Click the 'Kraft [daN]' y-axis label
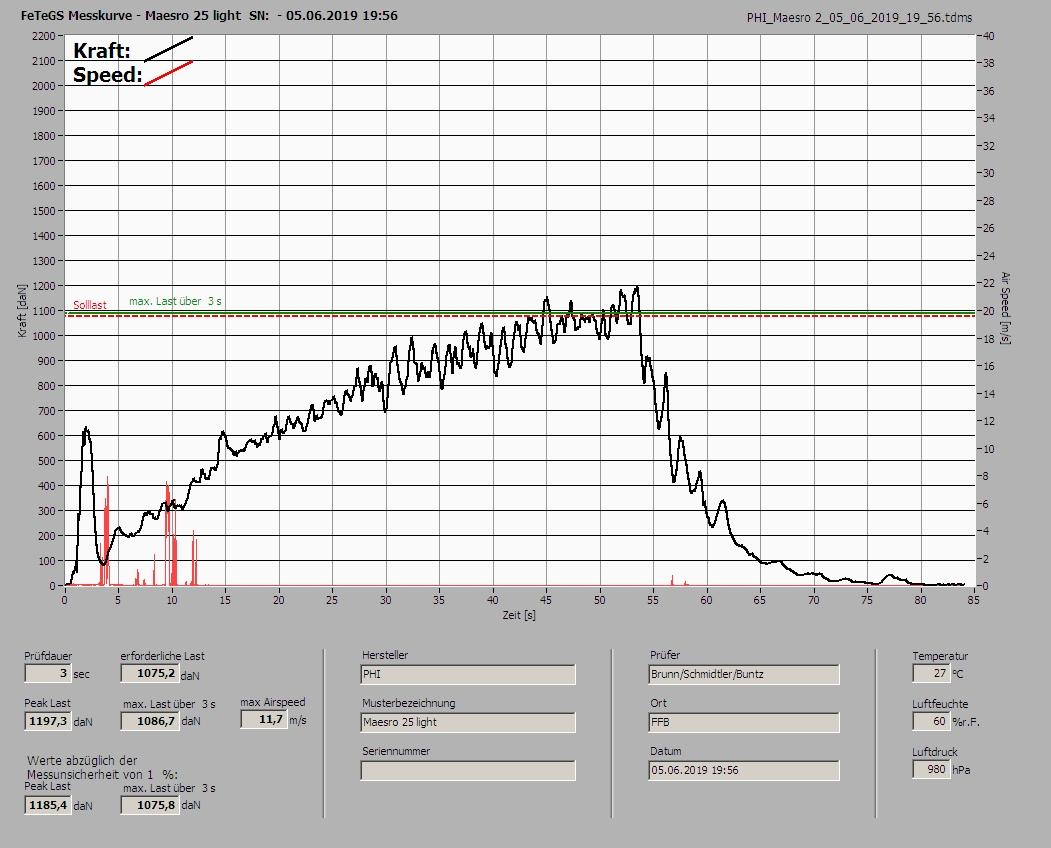This screenshot has height=848, width=1051. (23, 310)
